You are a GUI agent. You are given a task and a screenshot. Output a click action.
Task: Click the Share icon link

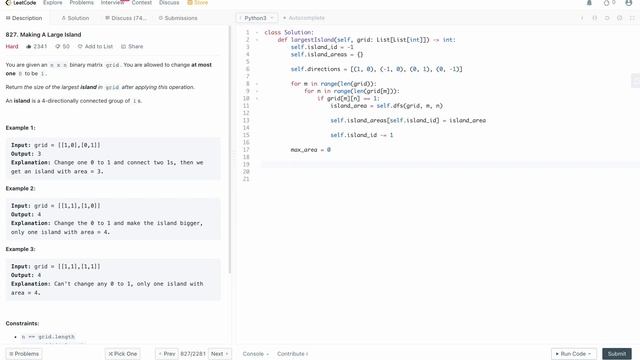[x=132, y=47]
